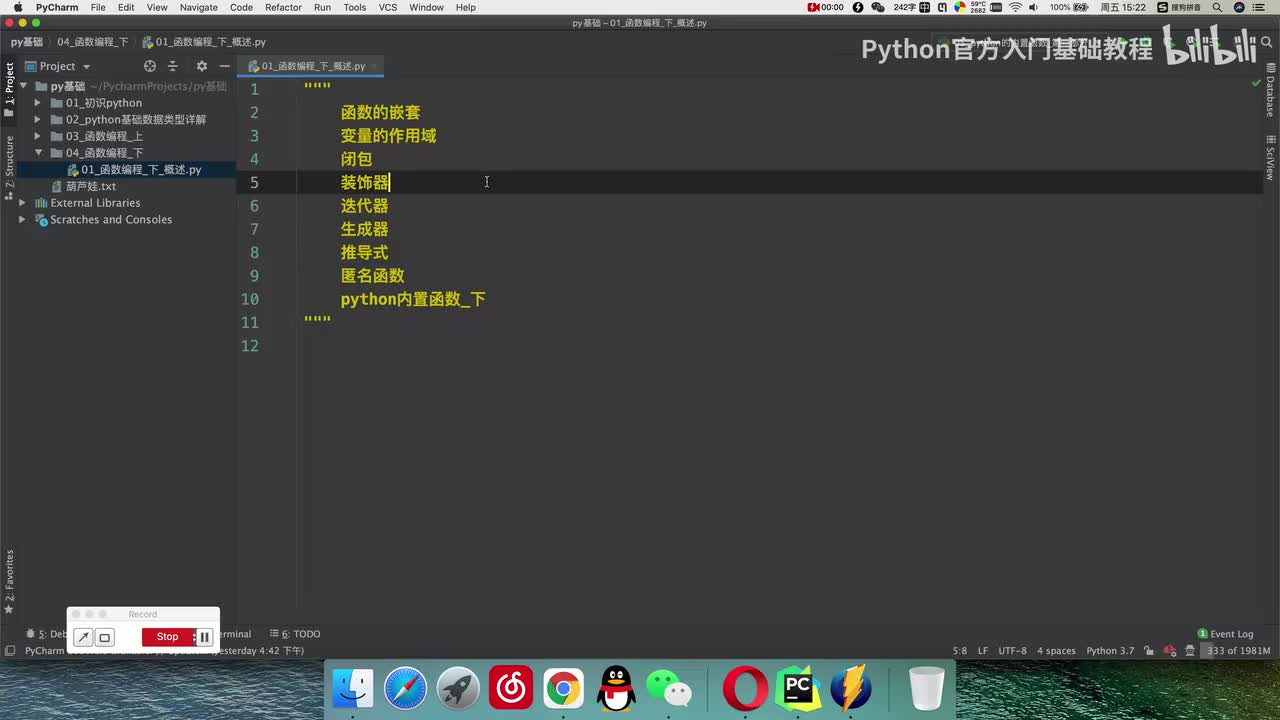Screen dimensions: 1280x720
Task: Click the 4 spaces indent setting
Action: coord(1056,651)
